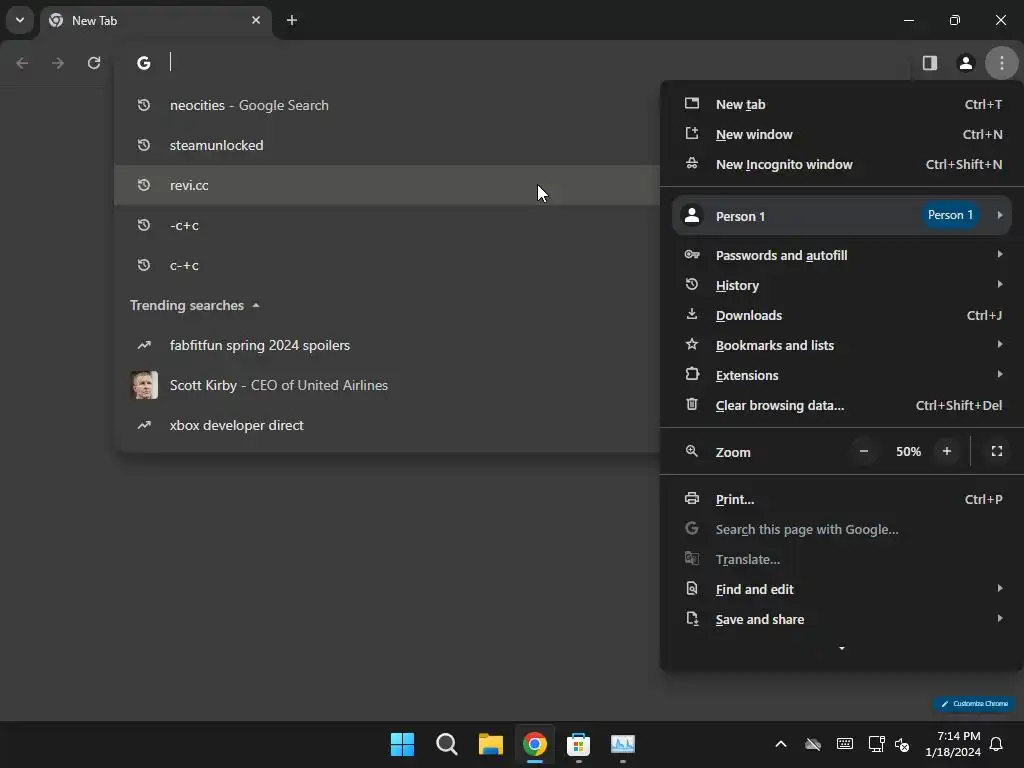1024x768 pixels.
Task: Click Chrome icon in taskbar
Action: pyautogui.click(x=534, y=744)
